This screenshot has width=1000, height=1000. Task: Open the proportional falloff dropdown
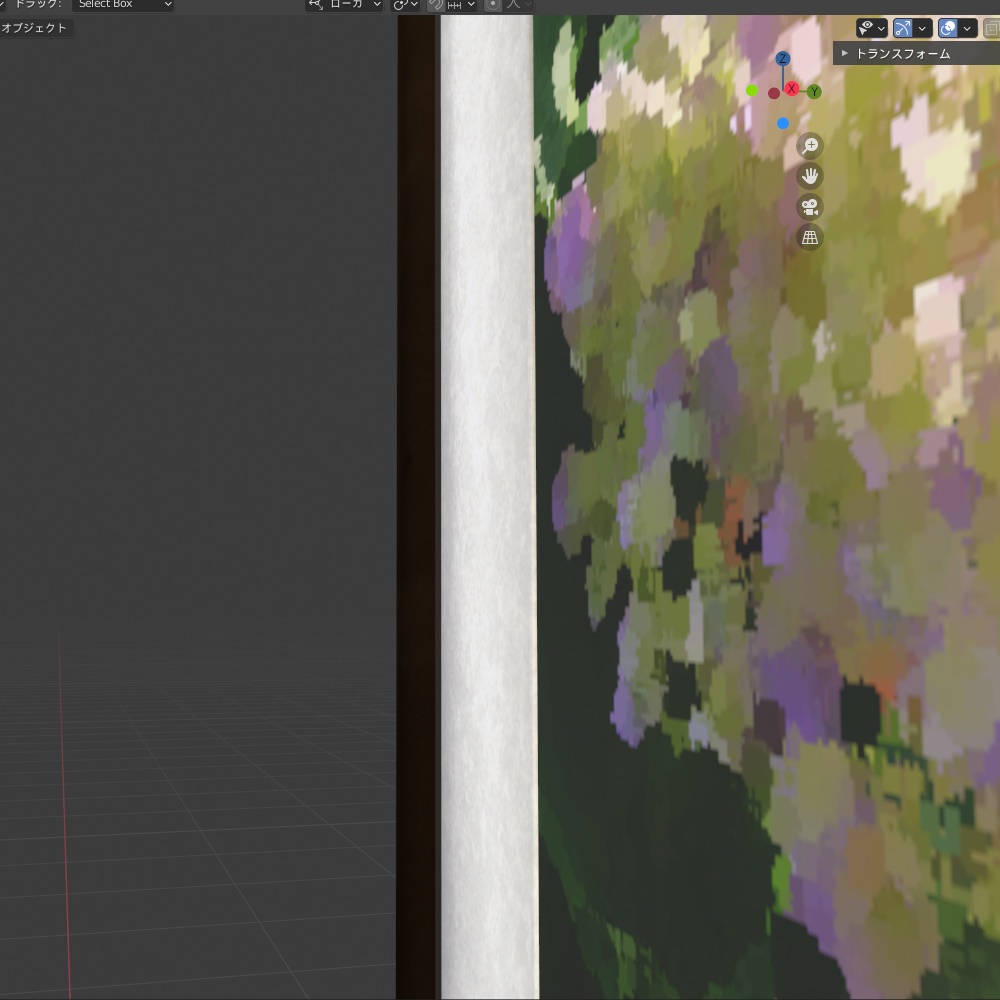point(519,5)
